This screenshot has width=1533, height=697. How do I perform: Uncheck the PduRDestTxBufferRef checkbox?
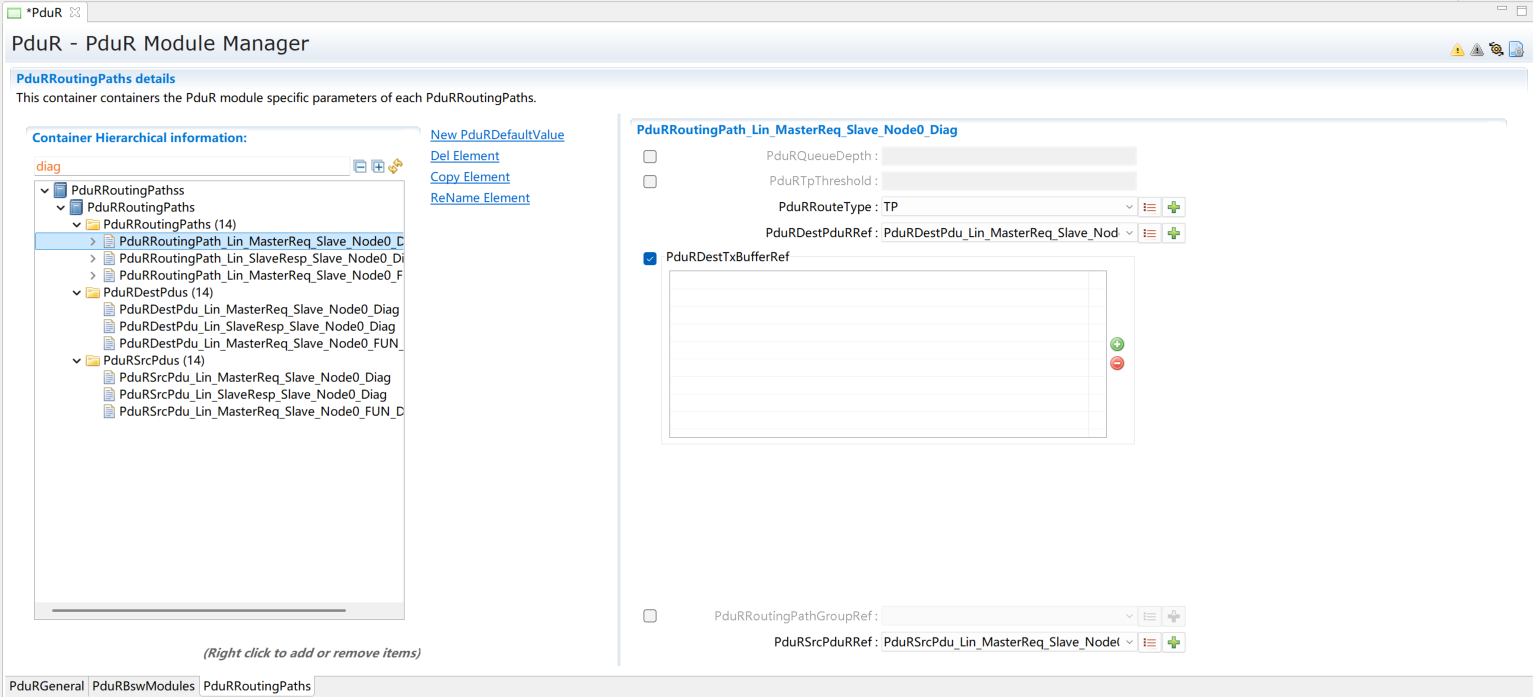point(650,259)
